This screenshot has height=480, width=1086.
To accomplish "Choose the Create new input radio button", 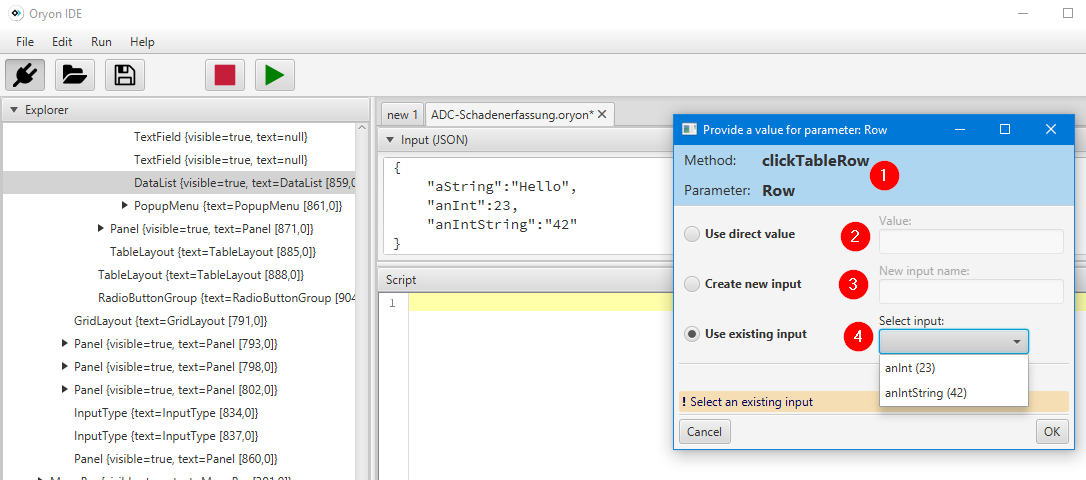I will (x=691, y=284).
